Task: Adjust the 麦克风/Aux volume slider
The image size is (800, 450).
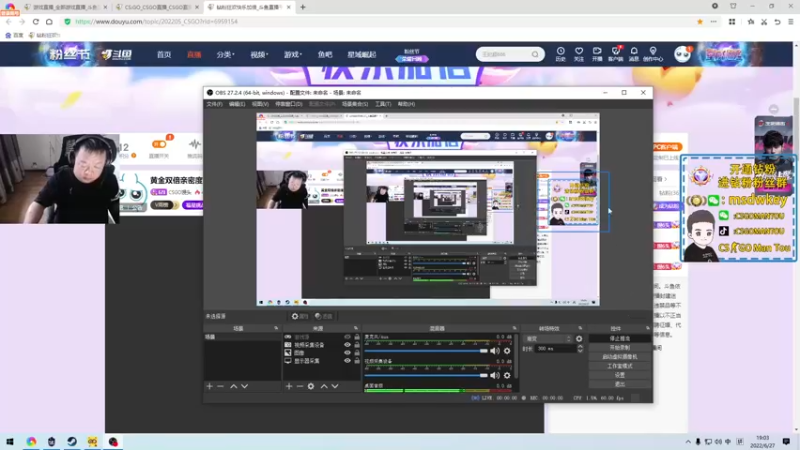Action: pos(426,351)
